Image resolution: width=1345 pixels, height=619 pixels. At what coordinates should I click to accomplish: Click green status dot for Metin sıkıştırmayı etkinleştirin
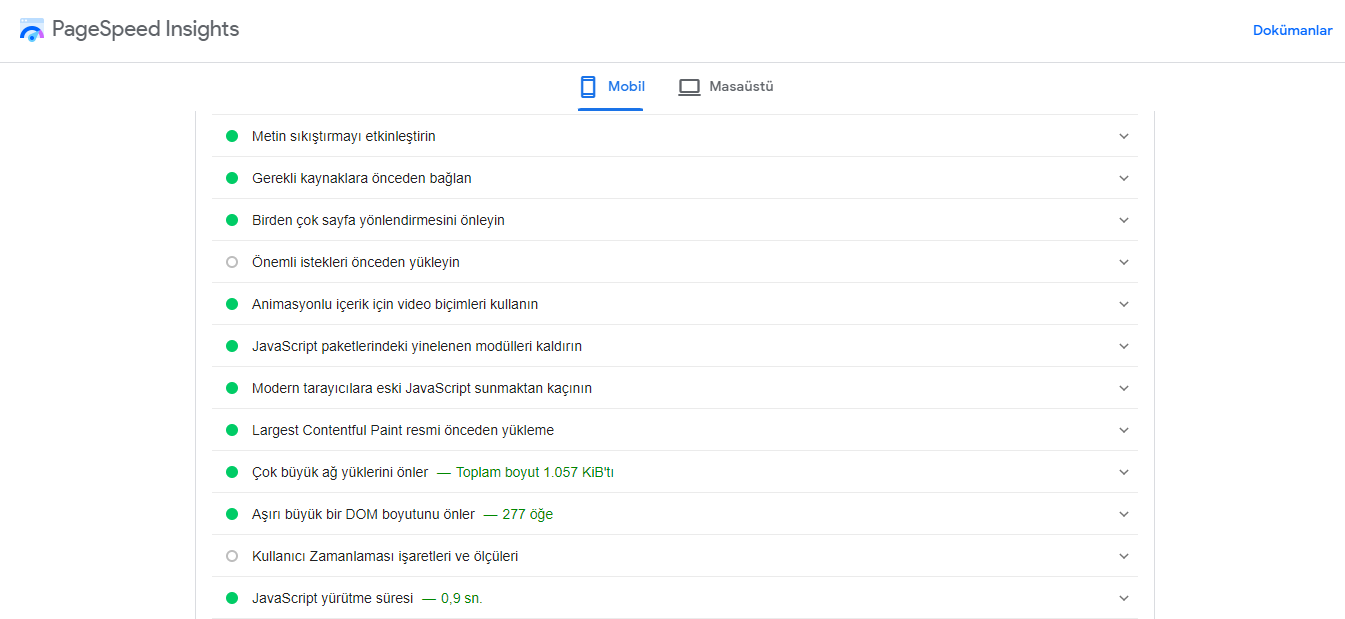pyautogui.click(x=232, y=136)
